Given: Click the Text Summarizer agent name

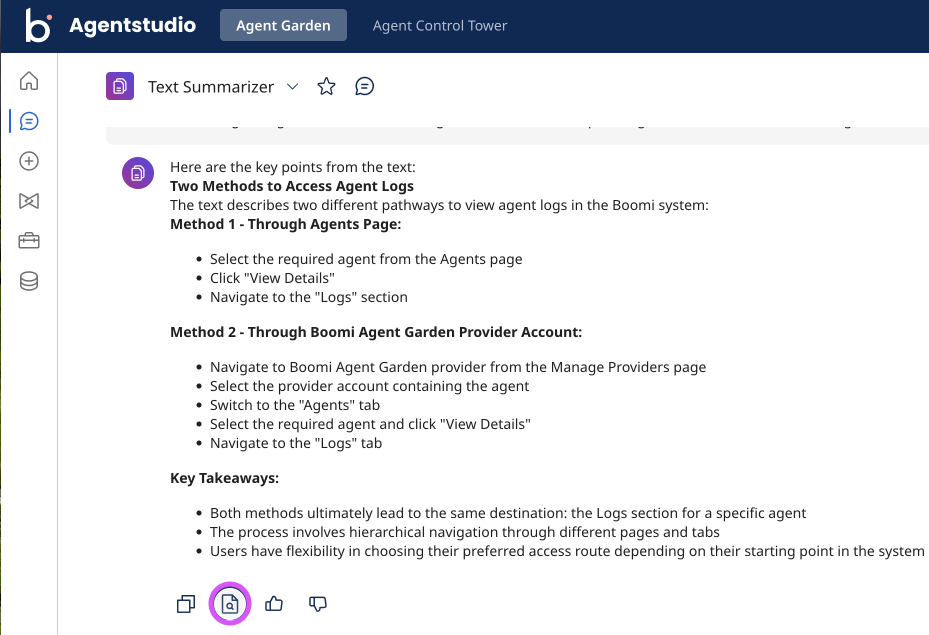Looking at the screenshot, I should click(211, 87).
